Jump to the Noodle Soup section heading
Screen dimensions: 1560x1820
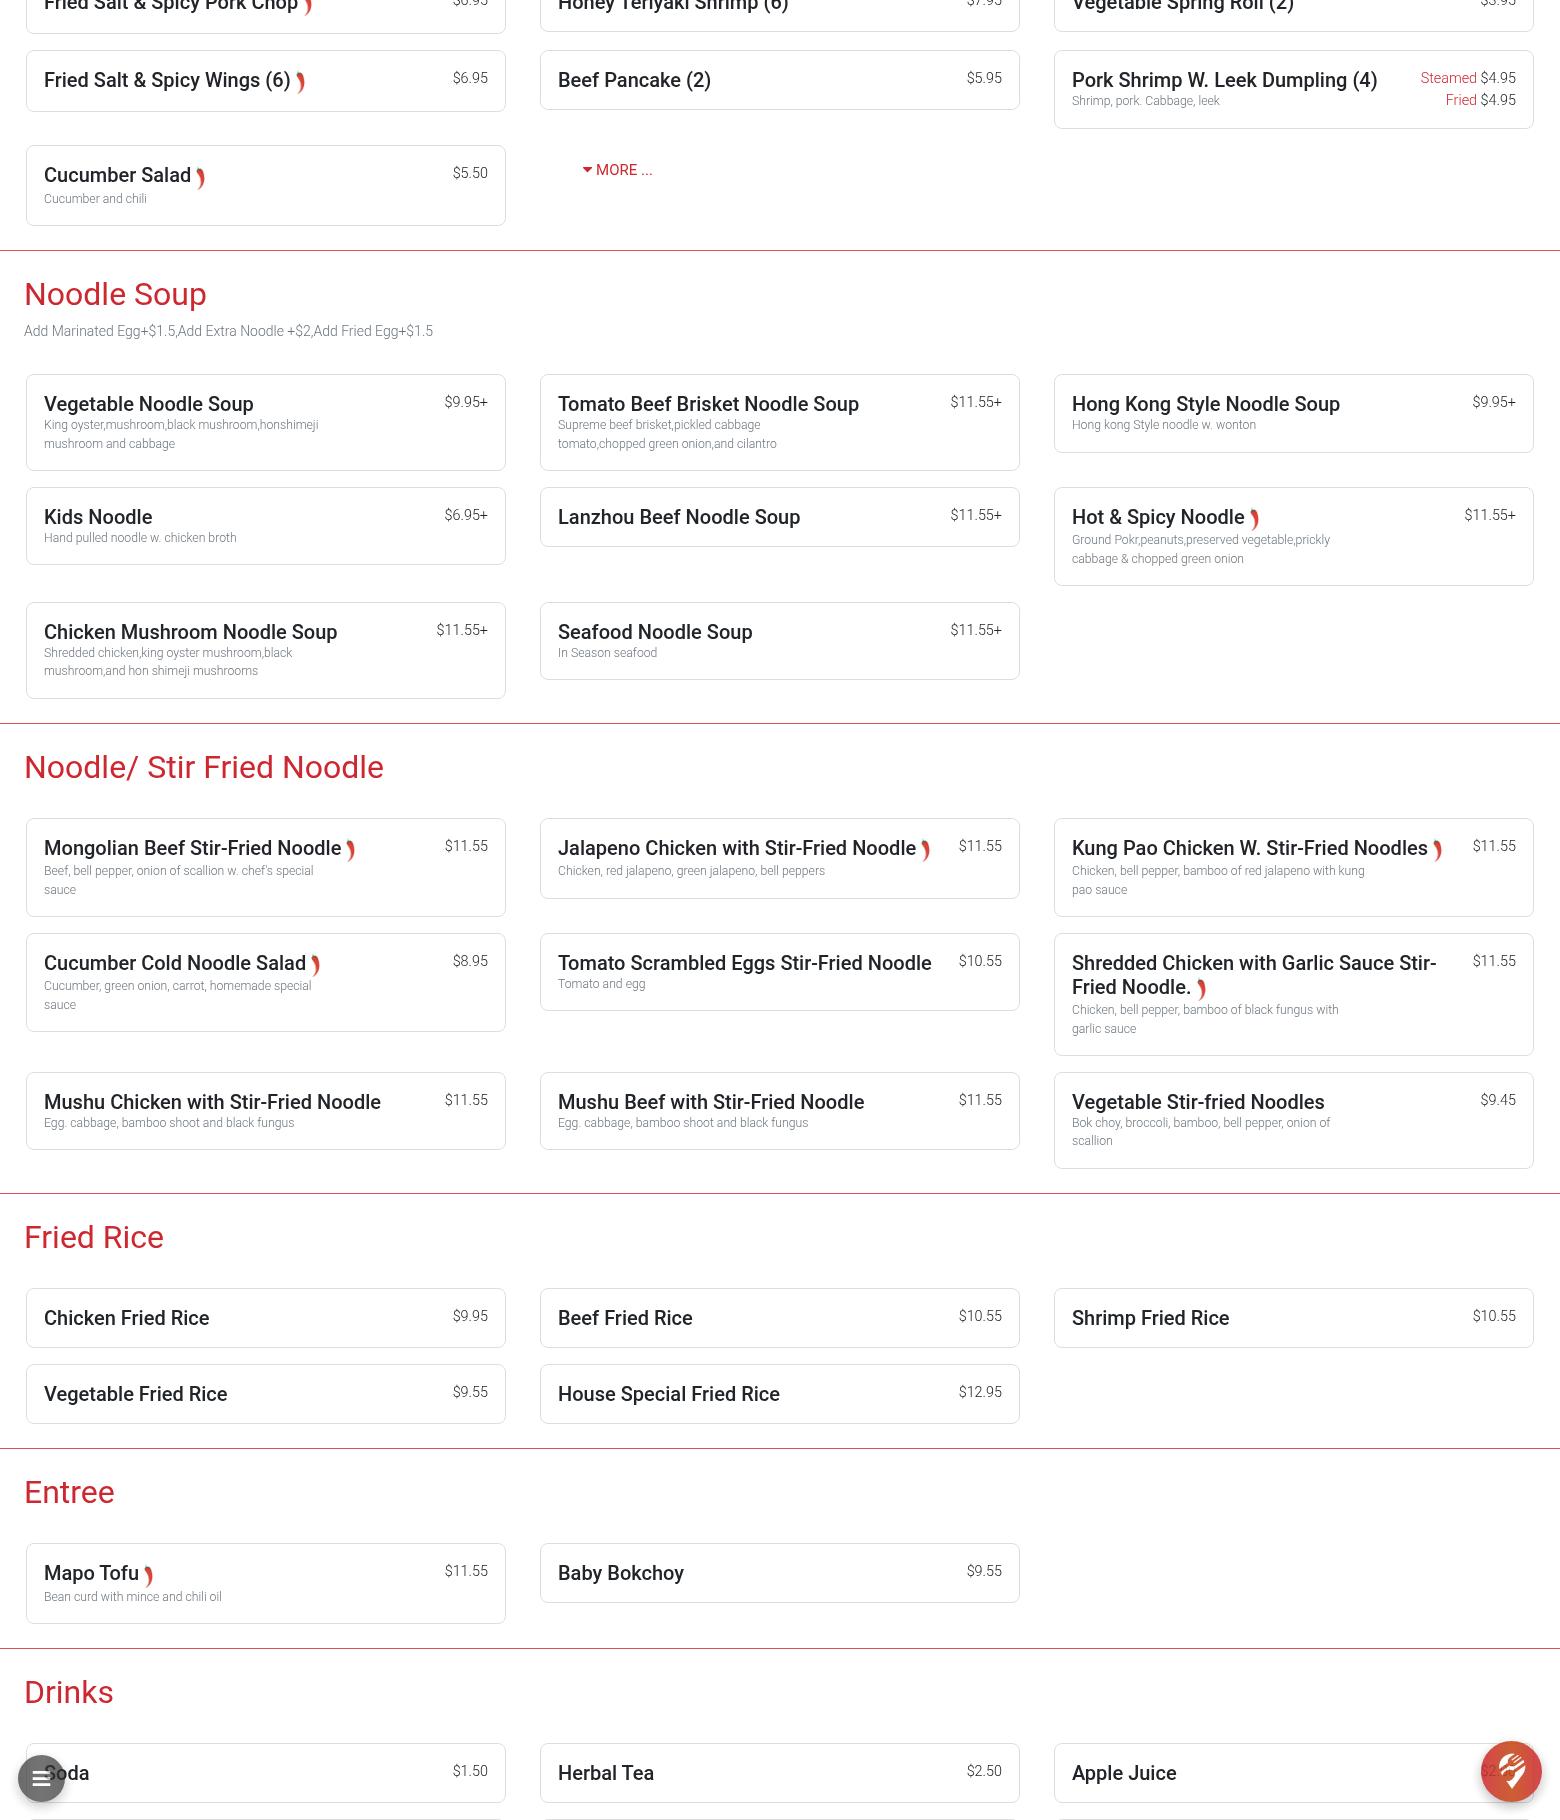[115, 294]
